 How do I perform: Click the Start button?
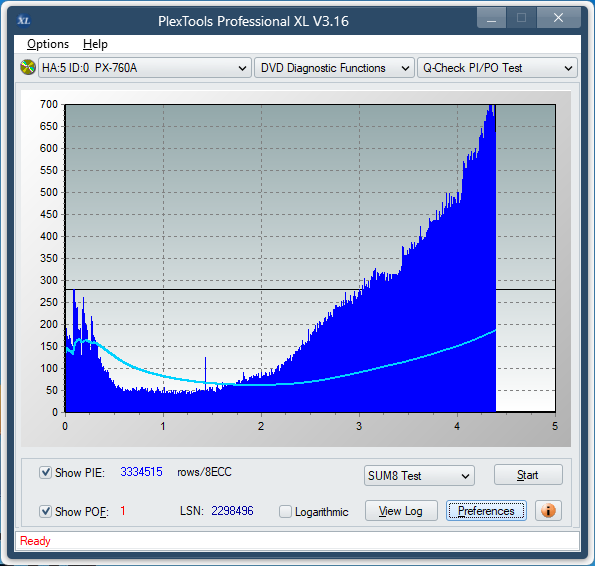528,475
